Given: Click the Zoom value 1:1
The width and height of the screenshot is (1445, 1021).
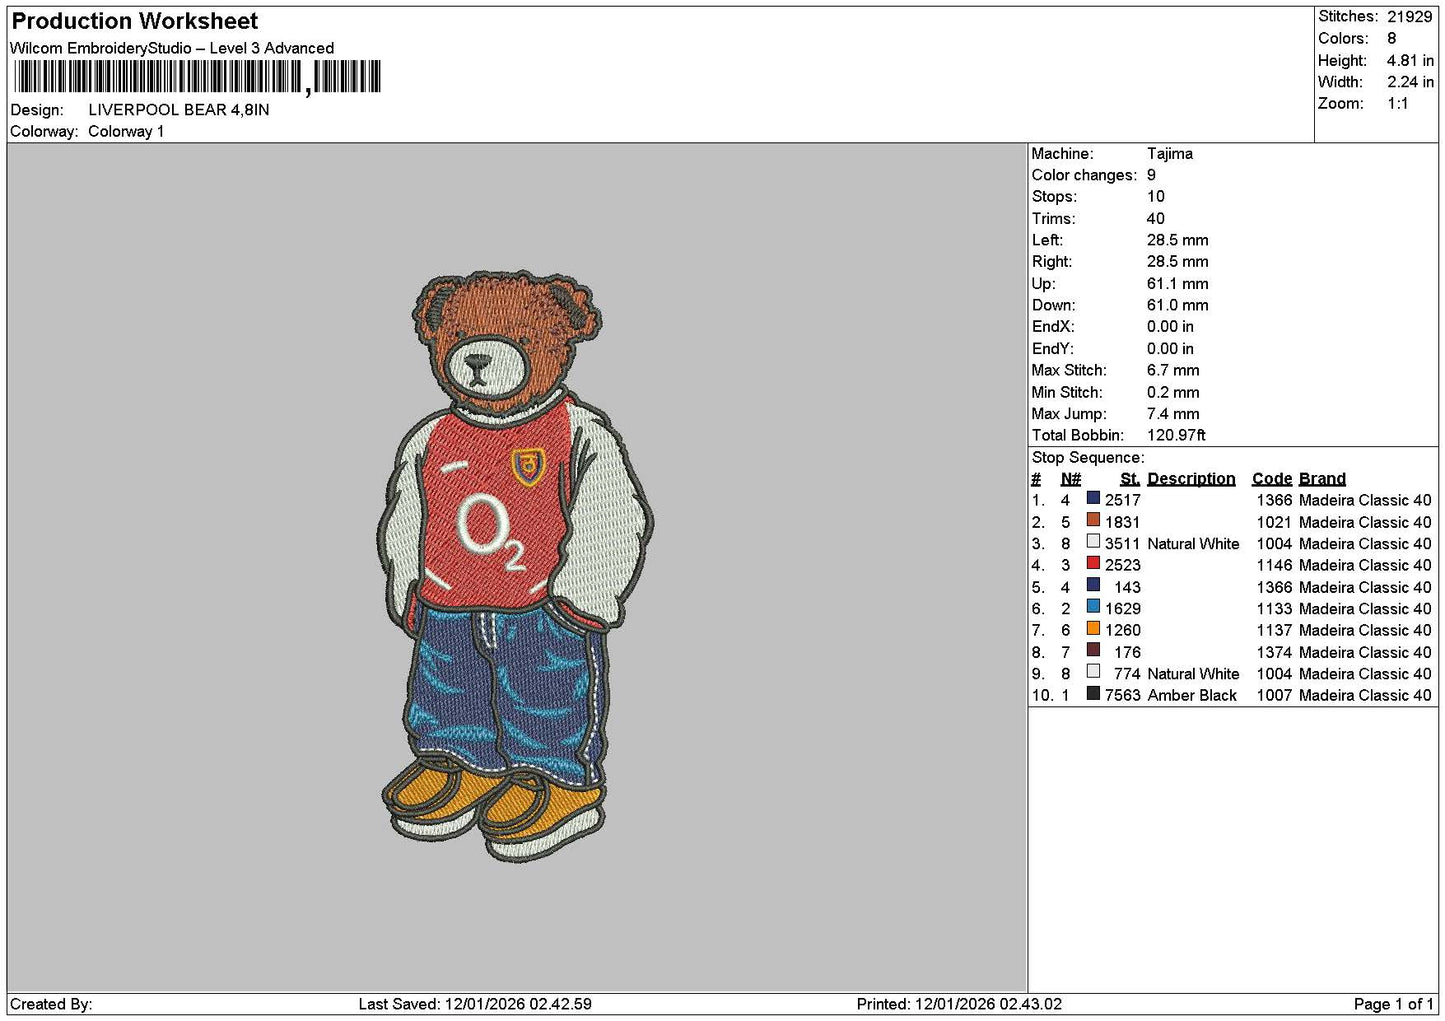Looking at the screenshot, I should click(1398, 104).
